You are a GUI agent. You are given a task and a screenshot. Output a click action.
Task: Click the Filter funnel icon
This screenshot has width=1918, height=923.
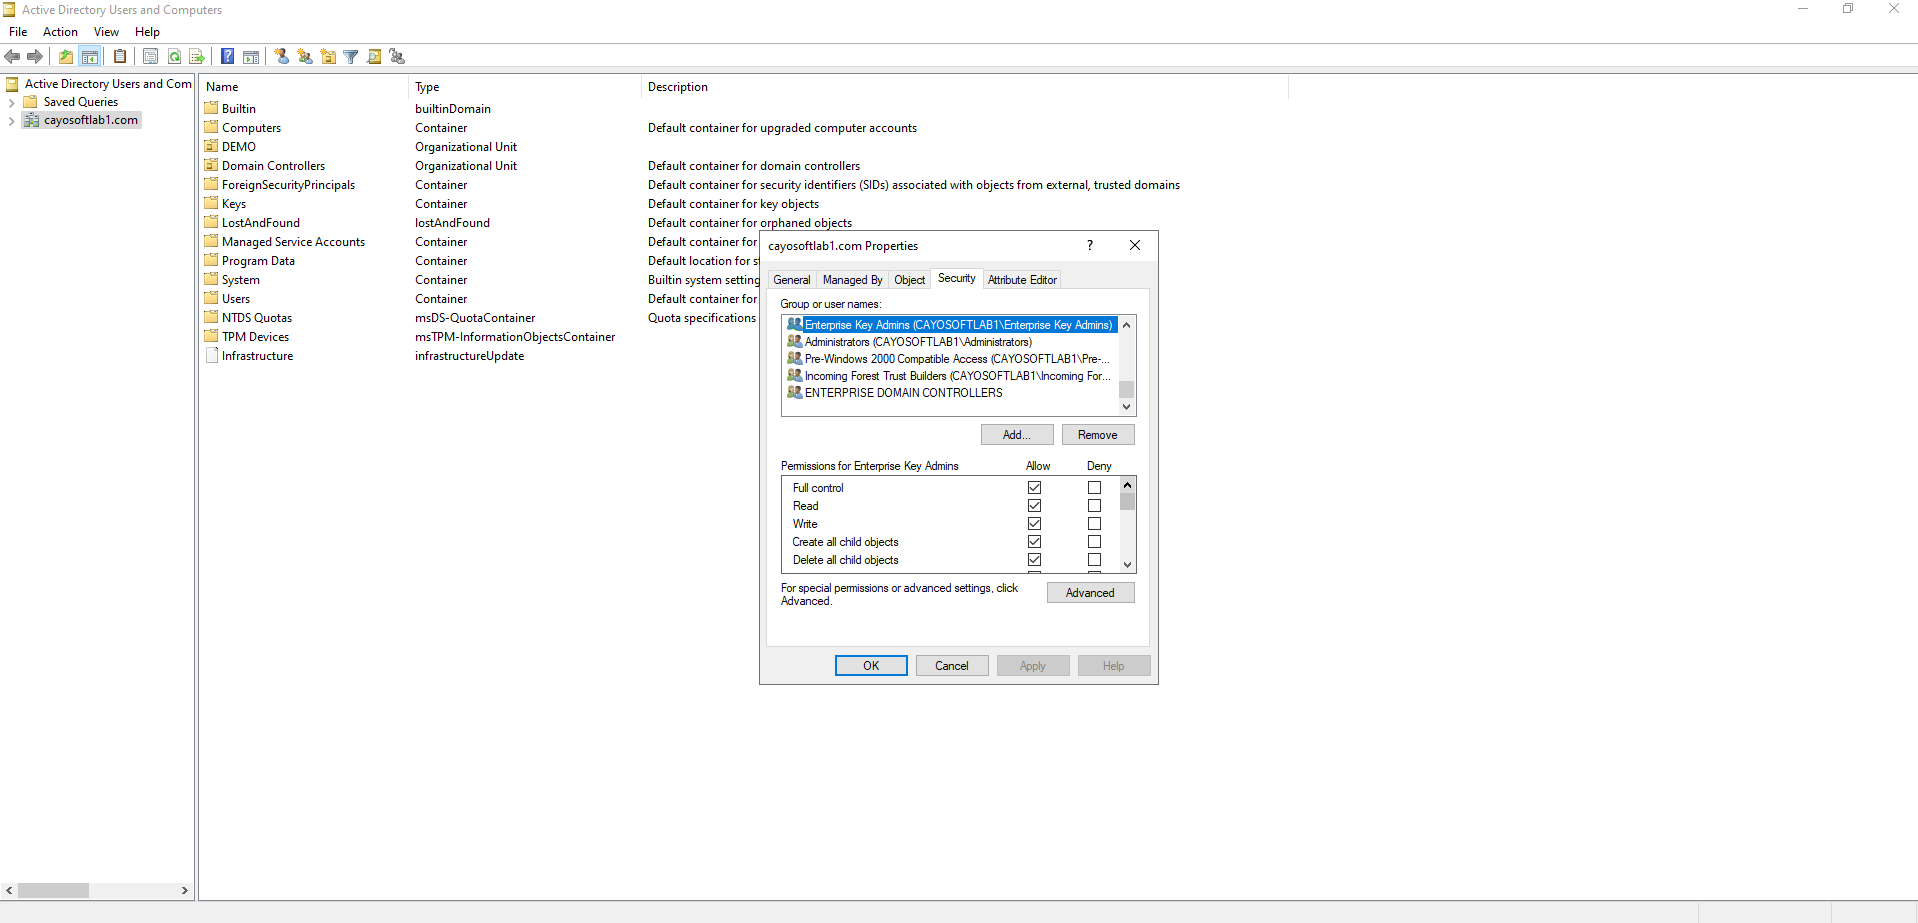tap(351, 57)
